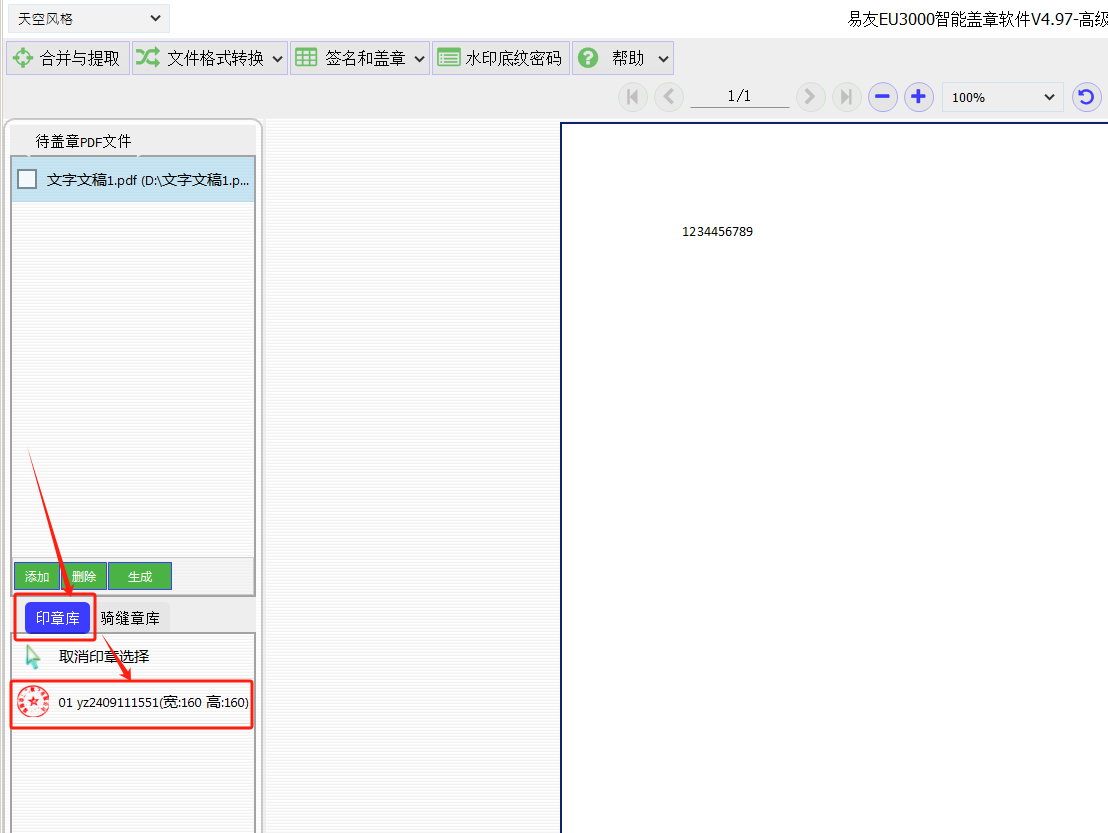Open 水印底纹密码 tool
The height and width of the screenshot is (833, 1108).
(501, 58)
